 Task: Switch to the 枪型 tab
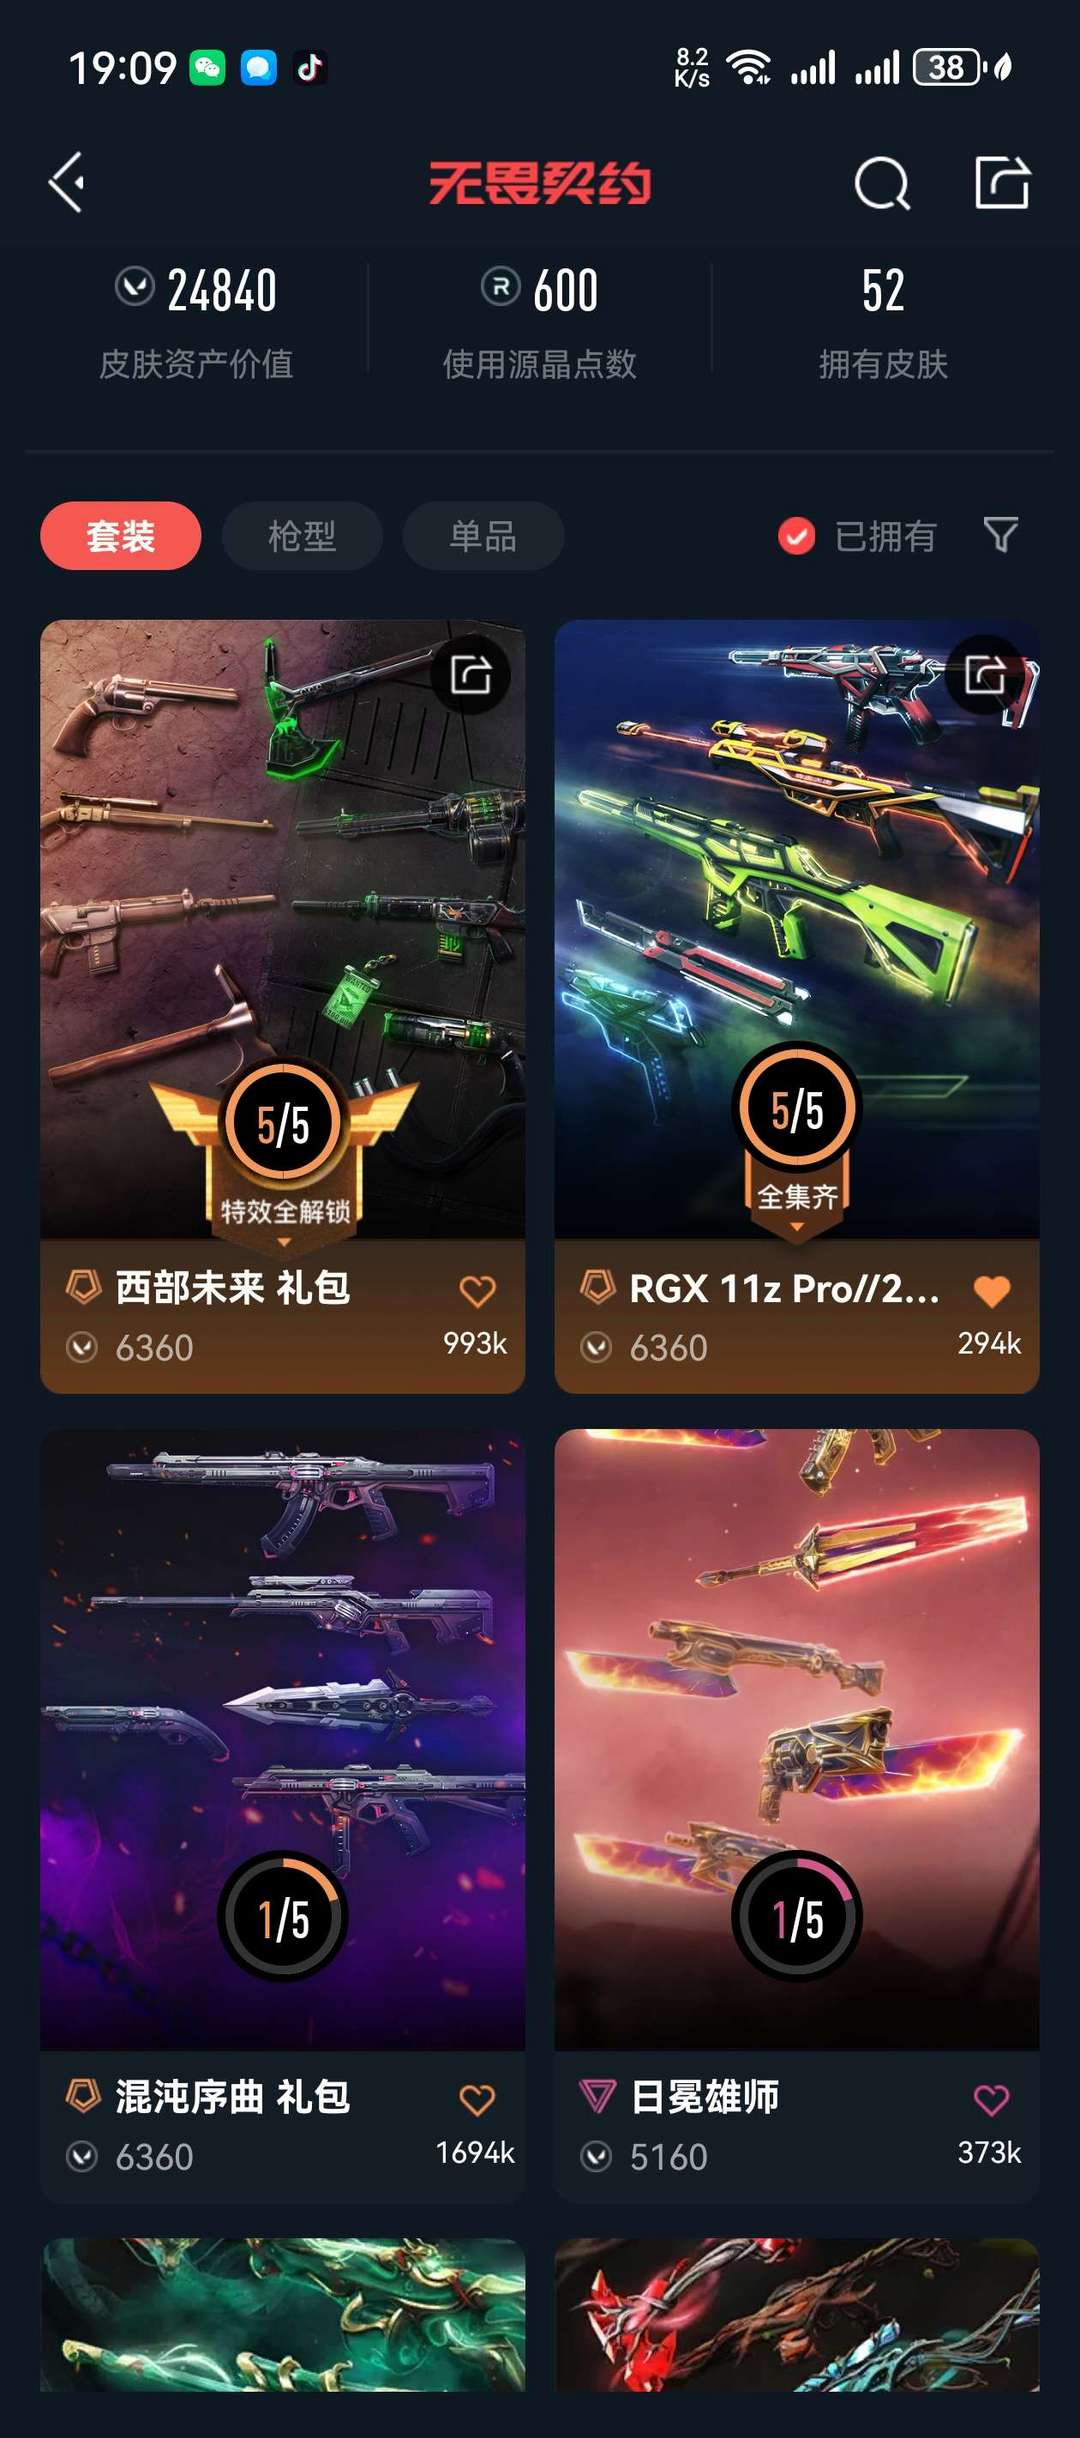pyautogui.click(x=302, y=536)
